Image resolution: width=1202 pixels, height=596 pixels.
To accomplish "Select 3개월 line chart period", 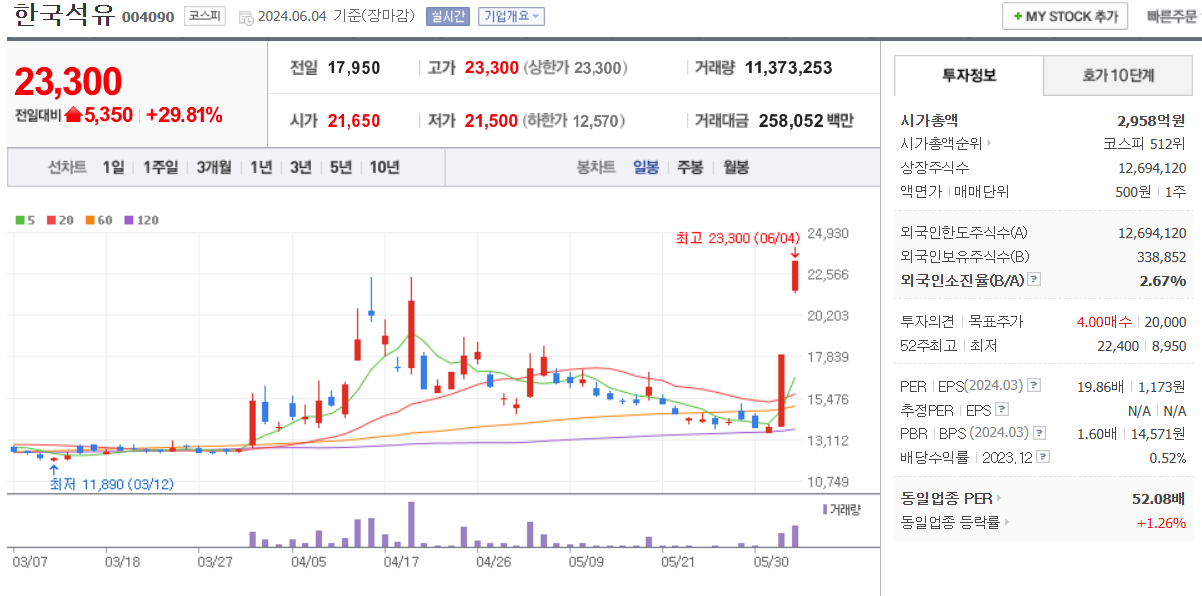I will 214,167.
